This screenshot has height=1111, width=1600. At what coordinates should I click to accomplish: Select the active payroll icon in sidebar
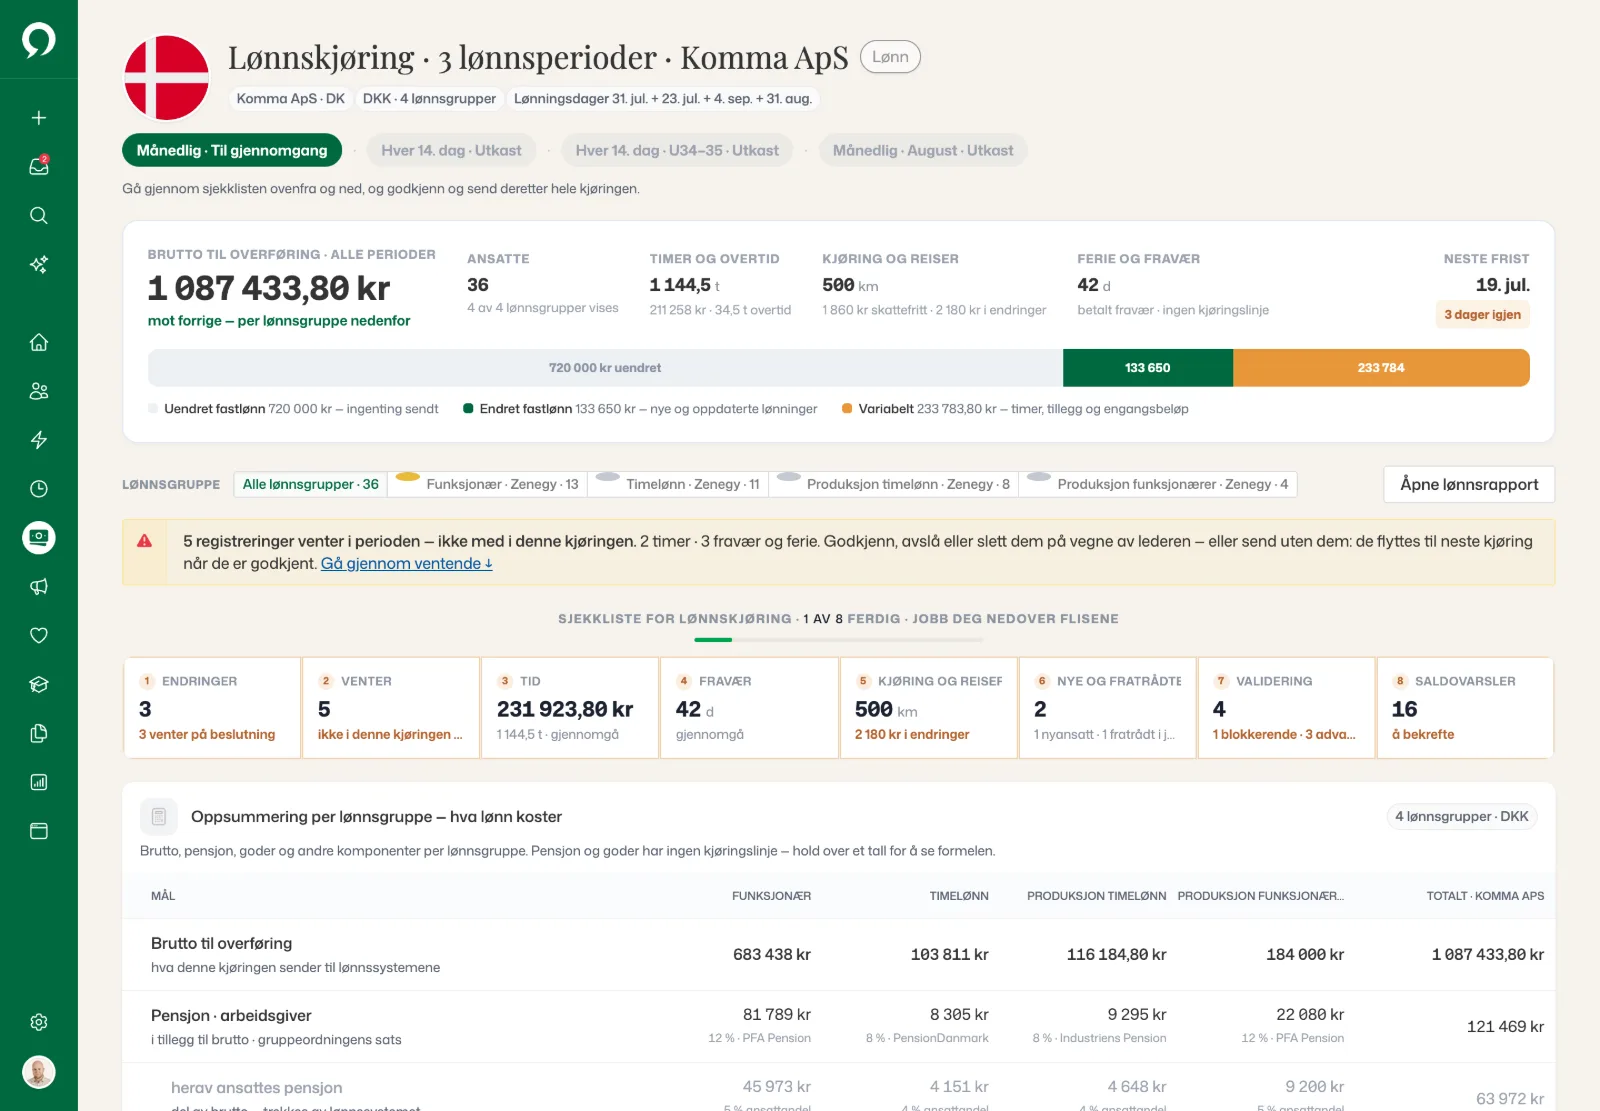[x=39, y=538]
